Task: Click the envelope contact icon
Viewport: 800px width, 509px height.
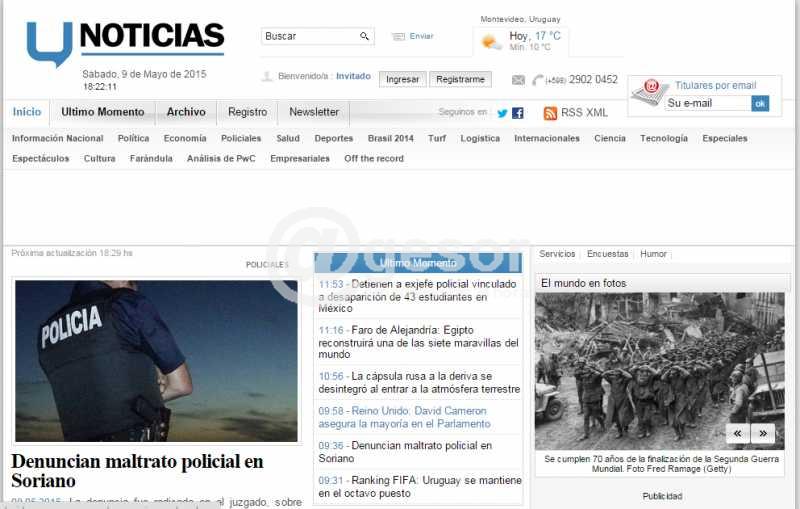Action: coord(518,80)
